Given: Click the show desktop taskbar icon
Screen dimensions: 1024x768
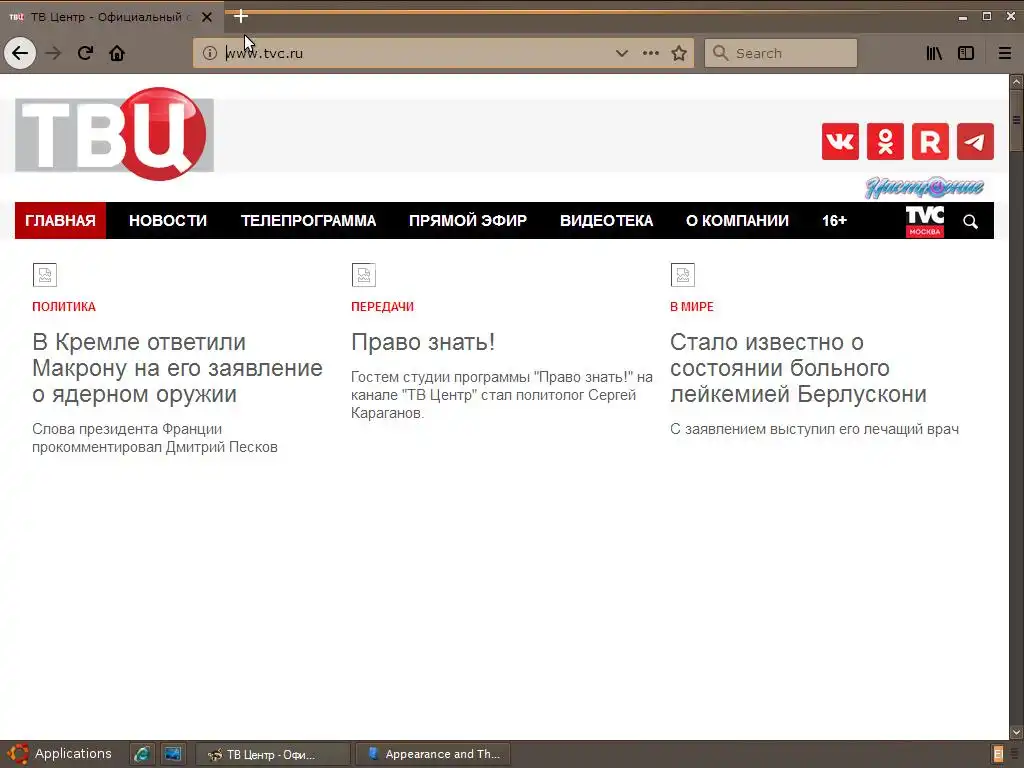Looking at the screenshot, I should point(173,754).
